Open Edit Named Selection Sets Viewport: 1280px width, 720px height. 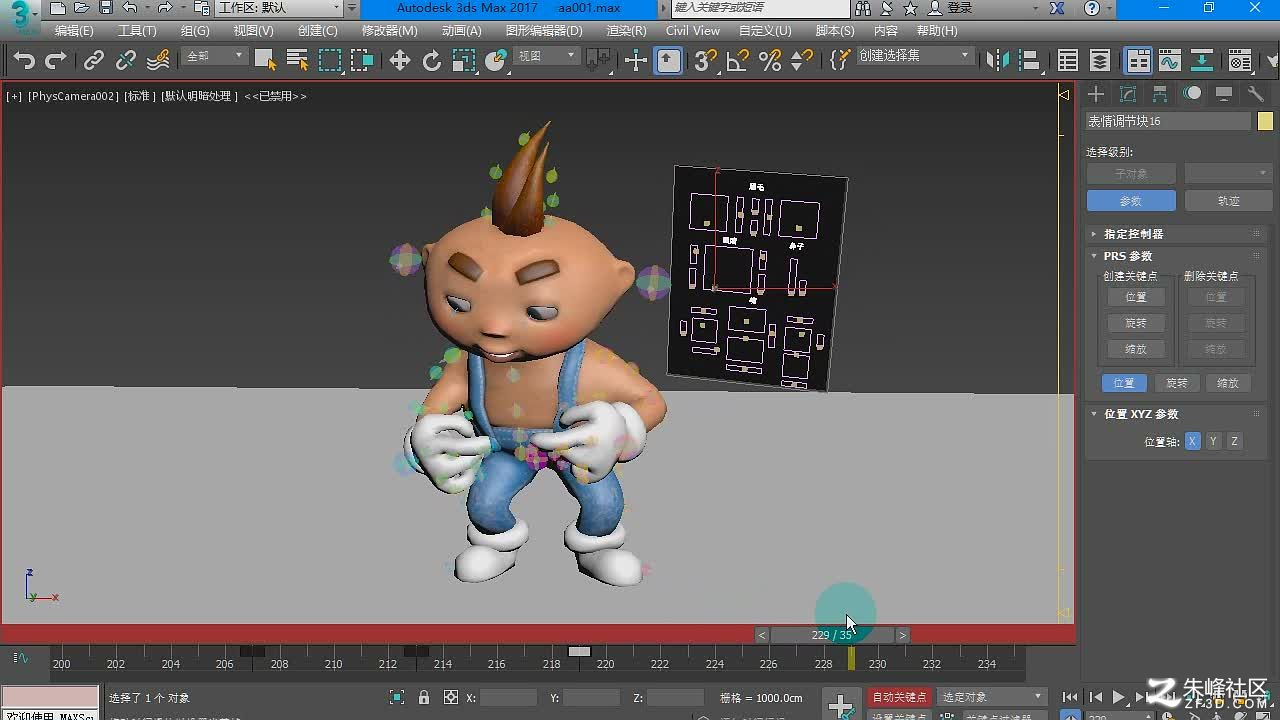839,61
